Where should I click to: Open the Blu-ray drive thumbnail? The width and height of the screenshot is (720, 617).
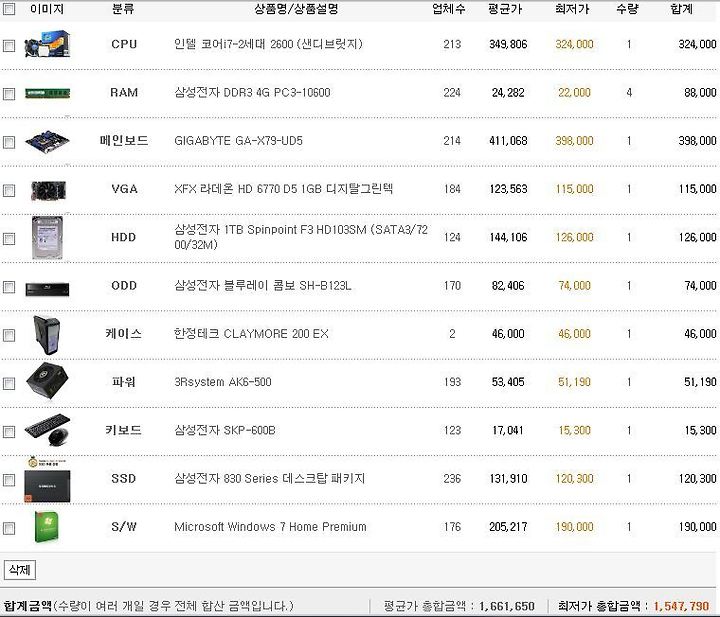47,289
